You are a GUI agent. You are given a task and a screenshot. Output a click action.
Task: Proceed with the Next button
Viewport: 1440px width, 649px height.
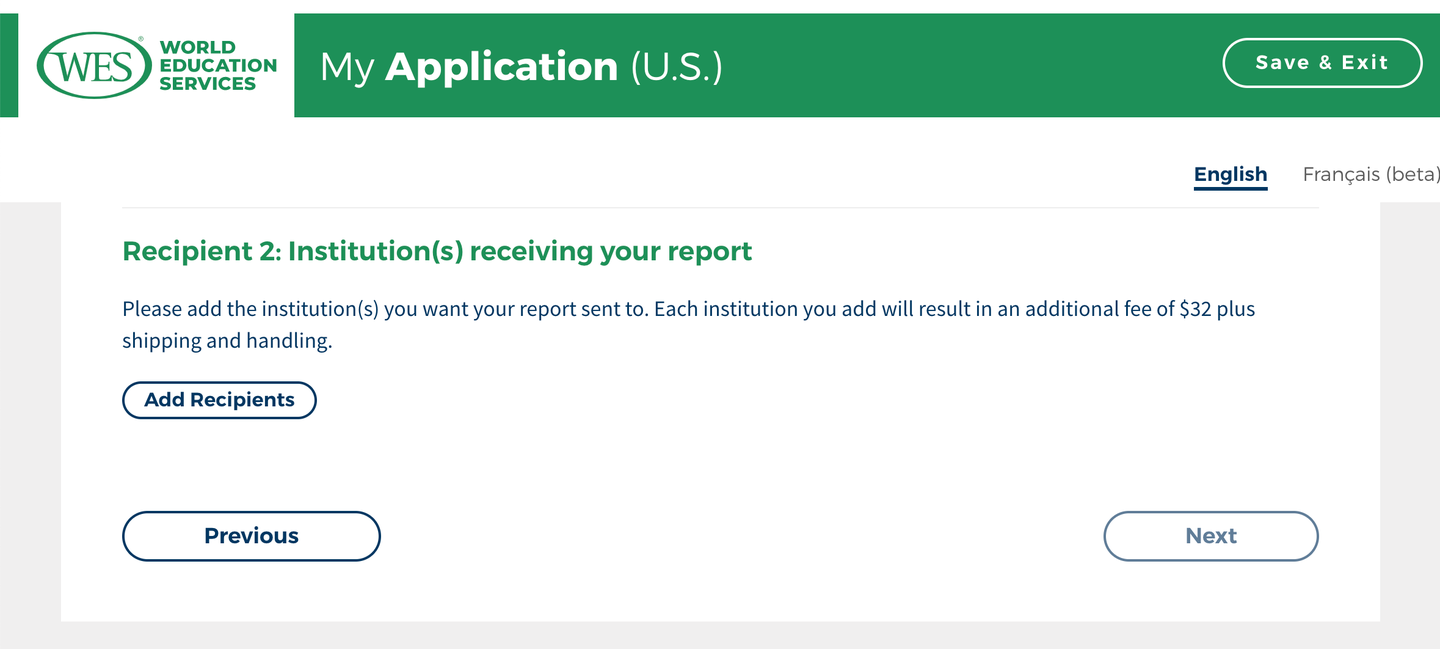[x=1210, y=536]
